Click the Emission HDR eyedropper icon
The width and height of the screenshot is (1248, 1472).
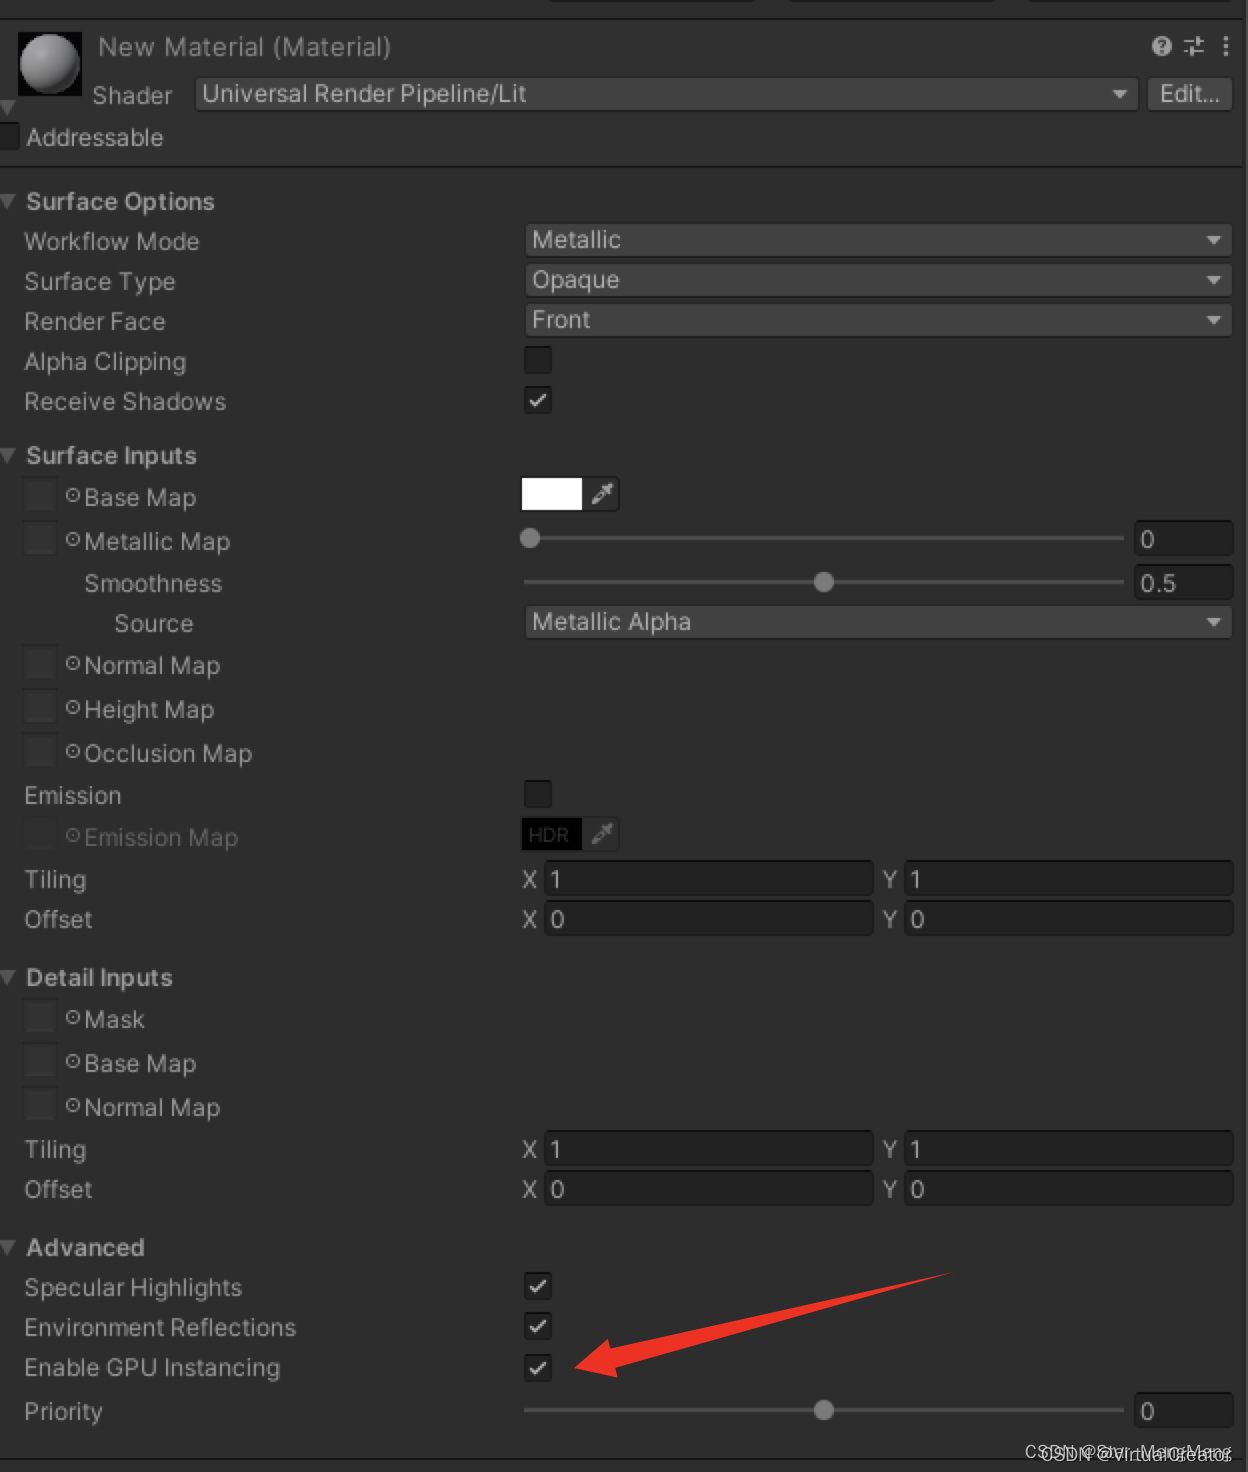click(603, 834)
